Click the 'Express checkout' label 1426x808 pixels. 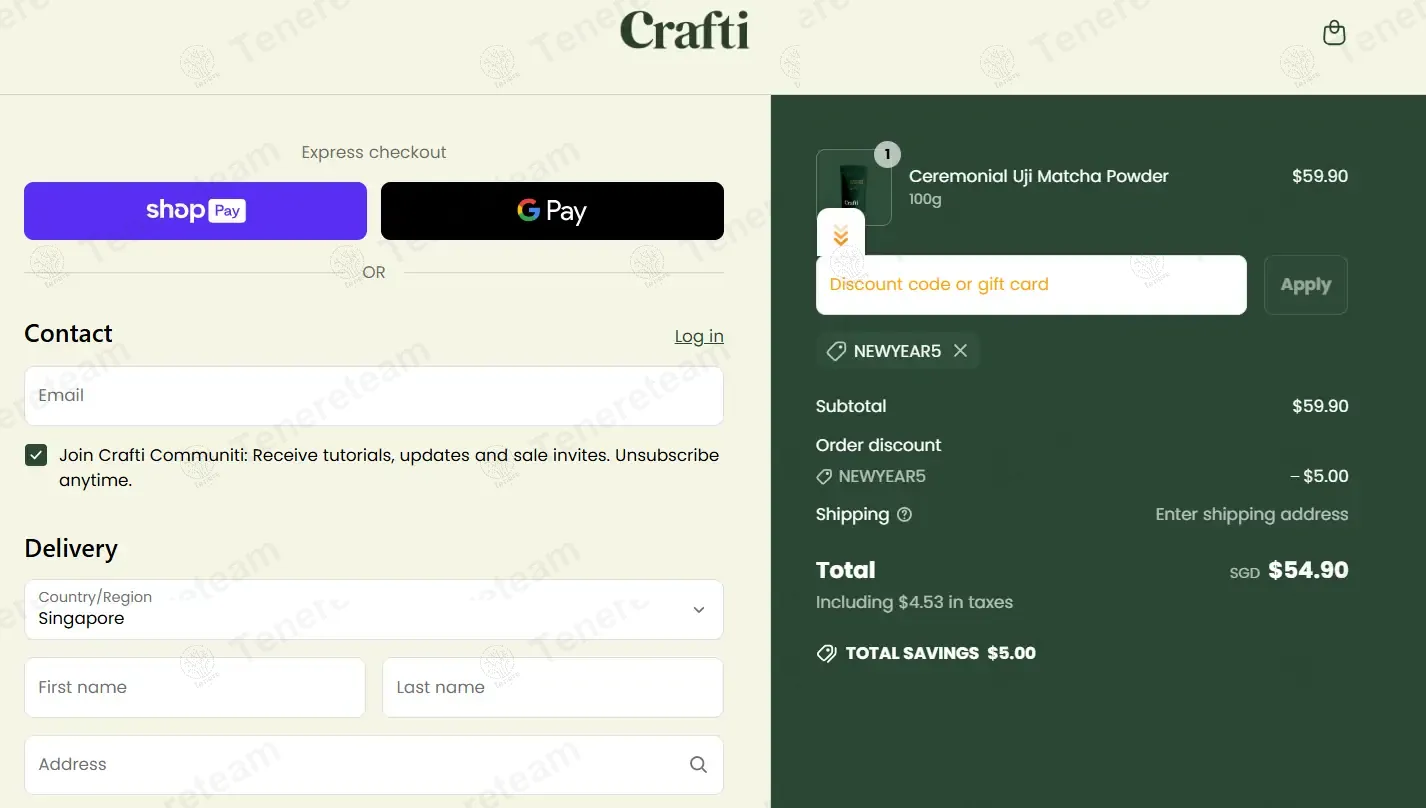[374, 152]
